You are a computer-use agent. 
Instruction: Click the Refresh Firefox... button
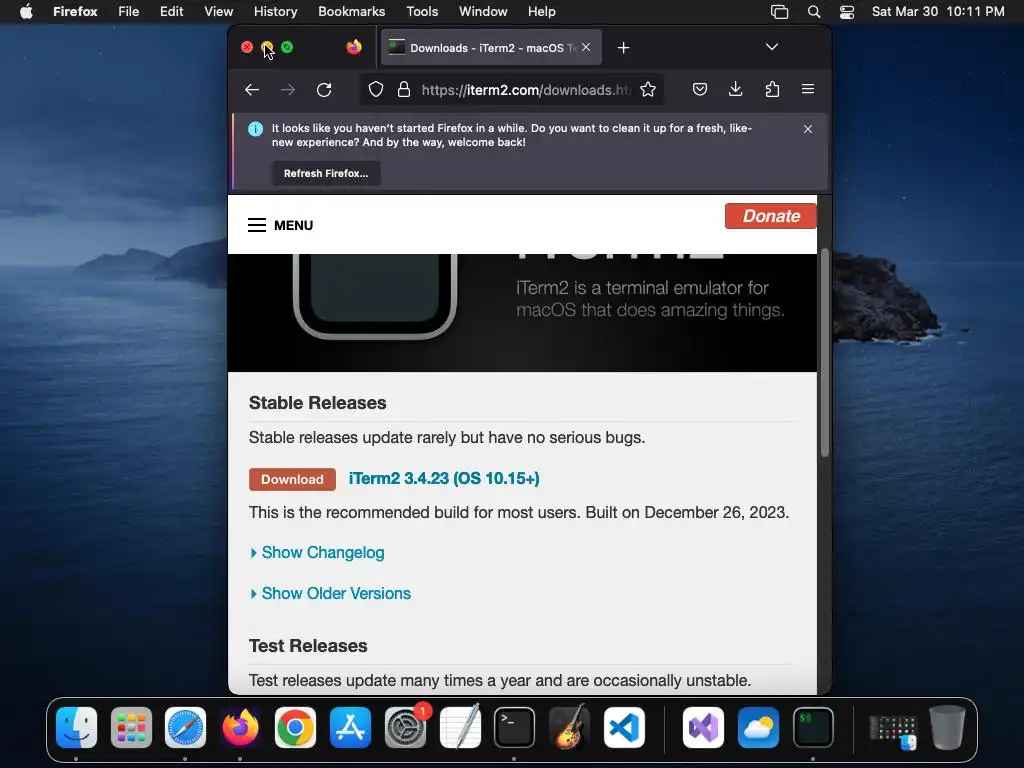point(326,173)
